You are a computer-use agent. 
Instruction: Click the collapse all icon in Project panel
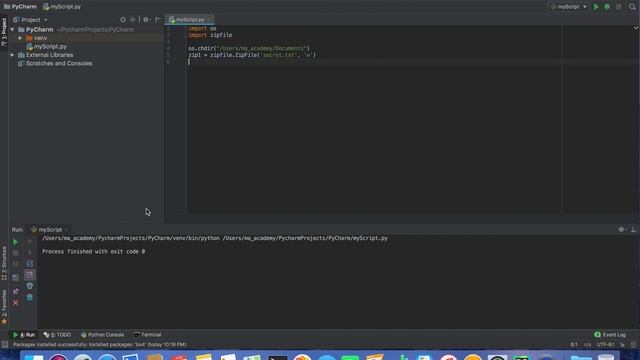click(133, 20)
